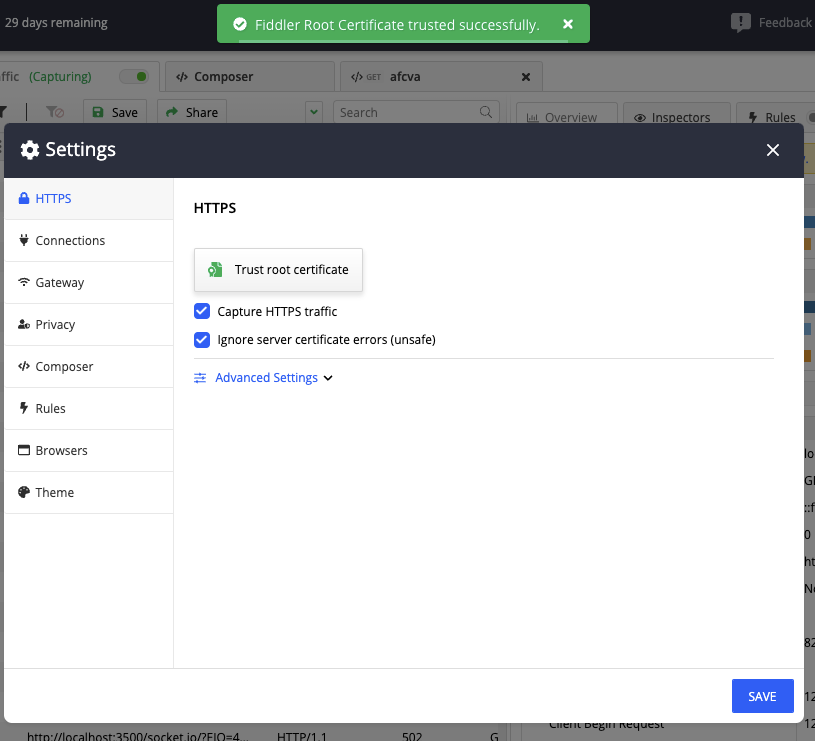815x741 pixels.
Task: Click the HTTPS padlock icon
Action: (24, 199)
